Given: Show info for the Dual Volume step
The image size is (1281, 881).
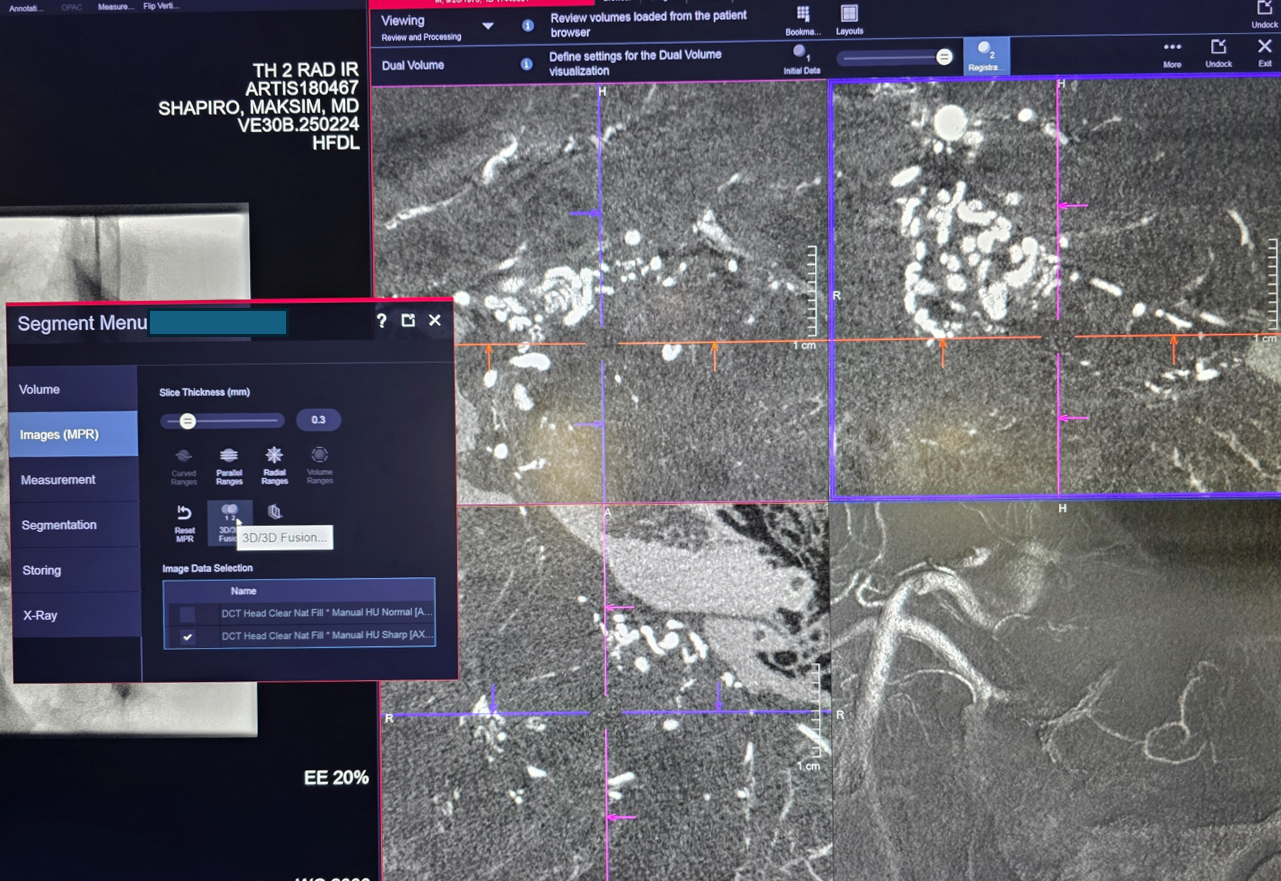Looking at the screenshot, I should [526, 65].
